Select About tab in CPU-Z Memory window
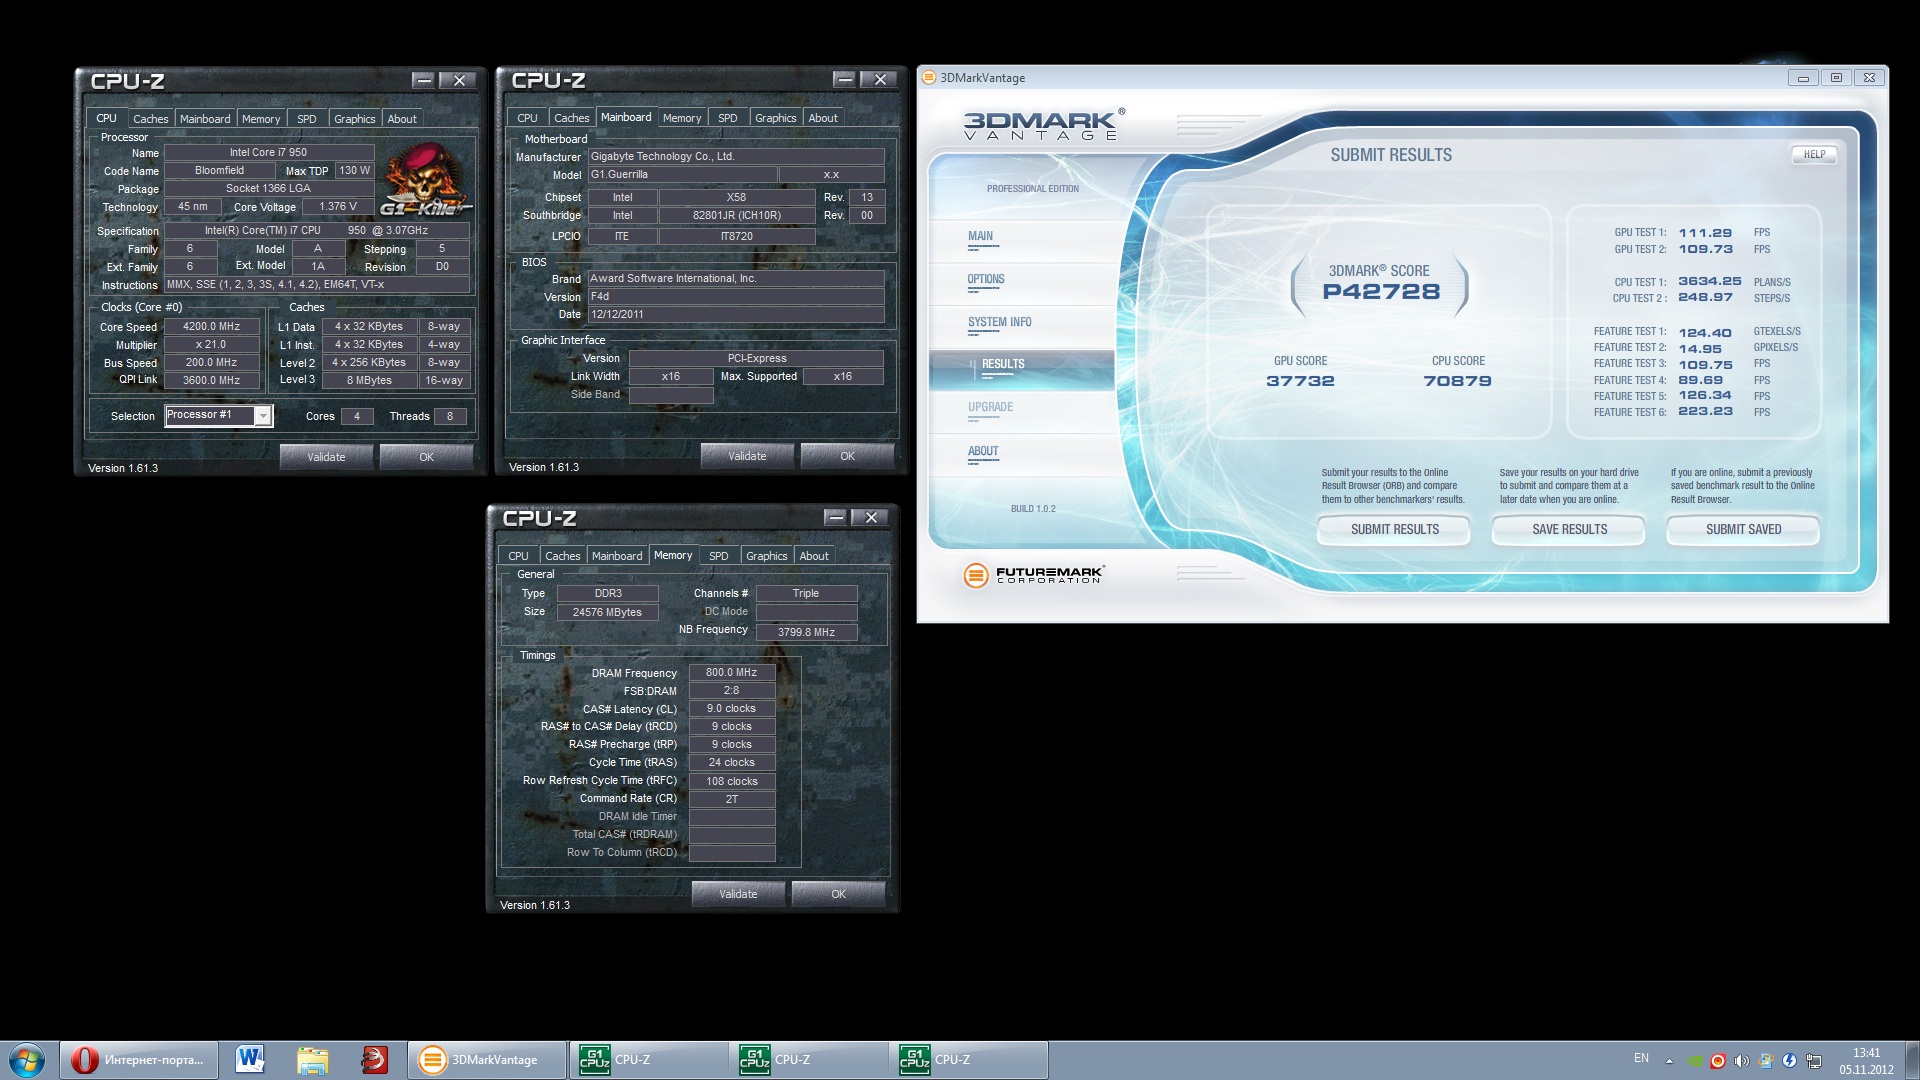 pyautogui.click(x=814, y=555)
